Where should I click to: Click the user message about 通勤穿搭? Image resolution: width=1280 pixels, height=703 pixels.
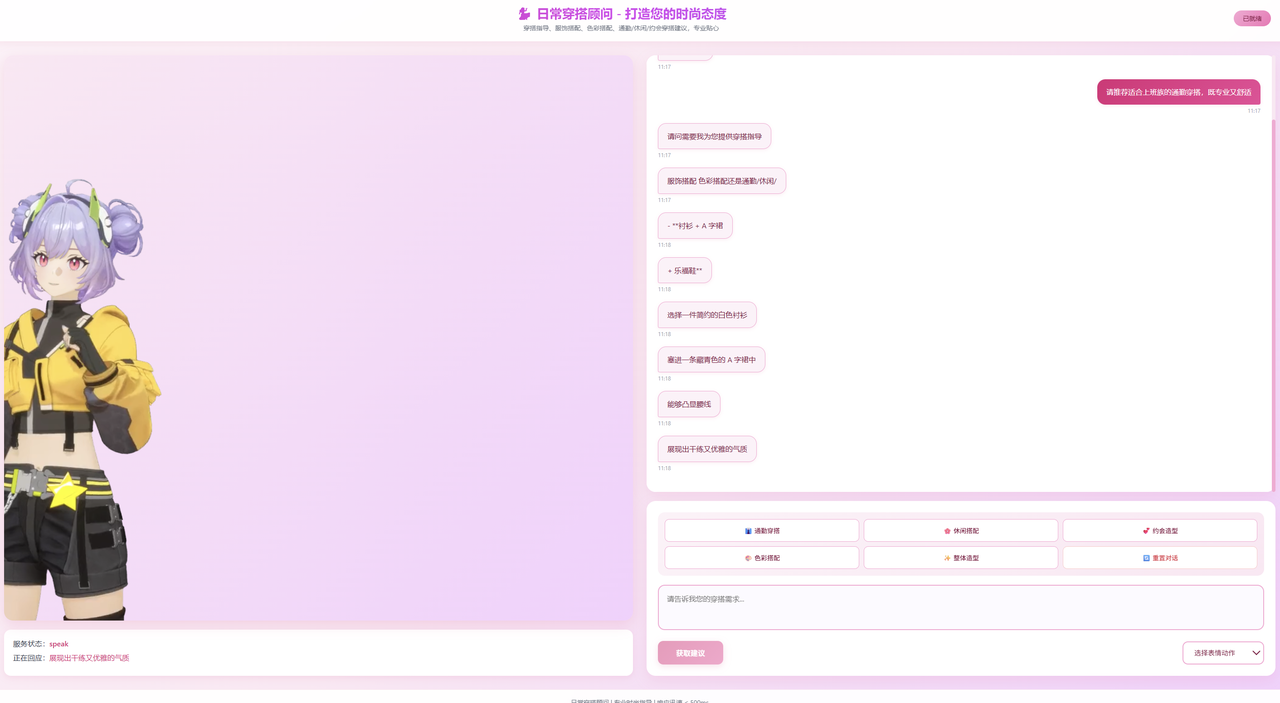pos(1178,92)
